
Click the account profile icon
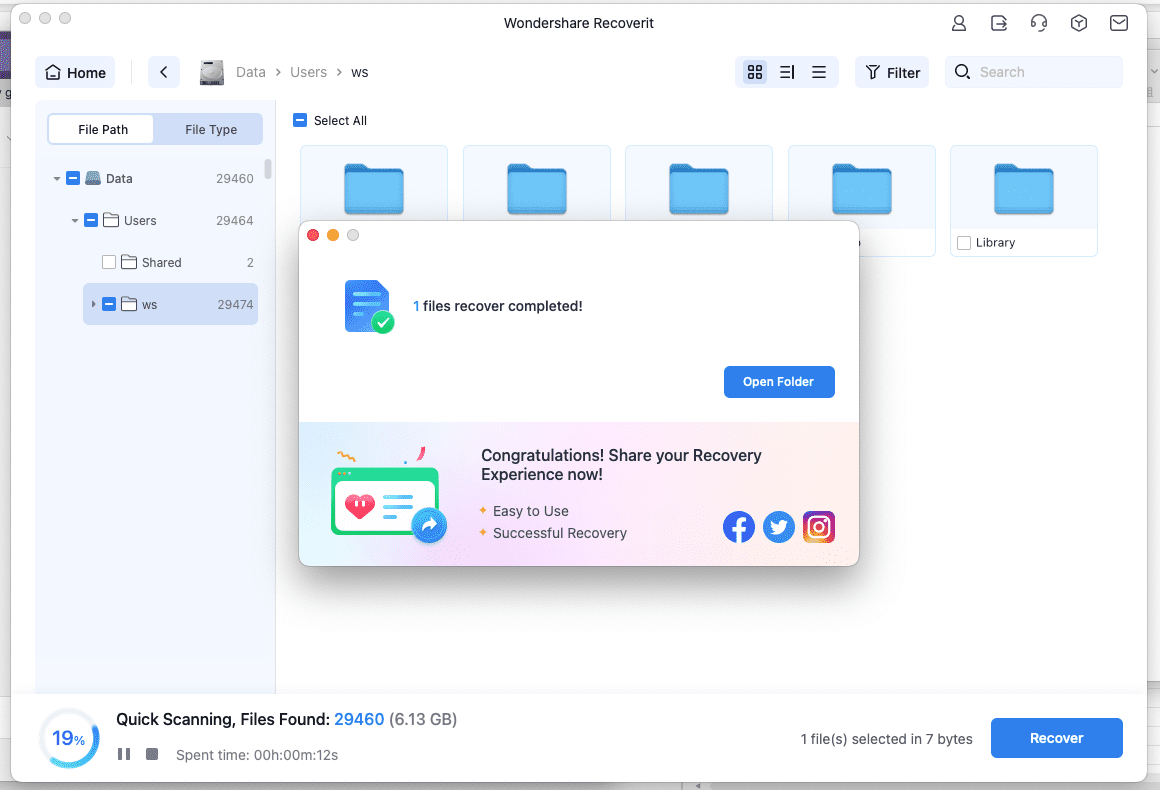[x=959, y=23]
